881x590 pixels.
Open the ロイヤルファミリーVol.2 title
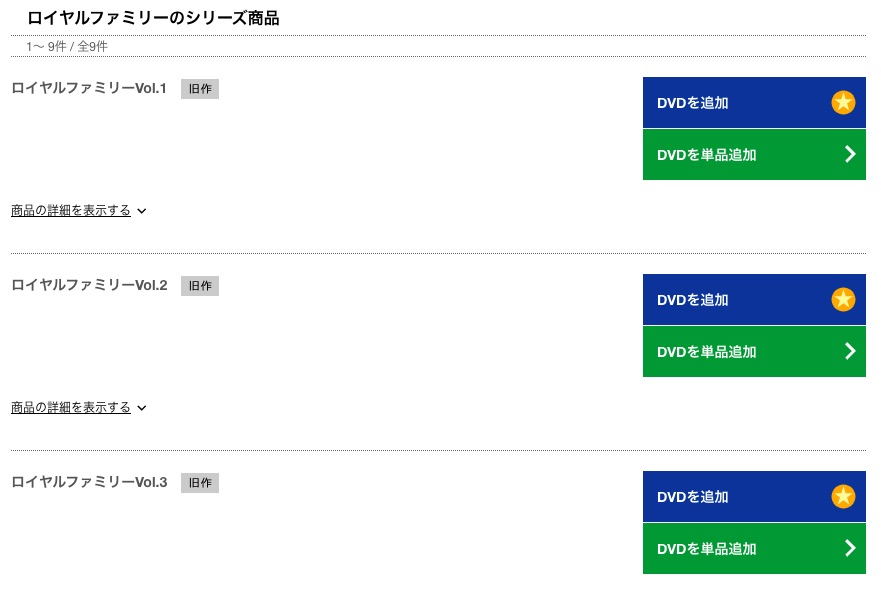pos(89,285)
